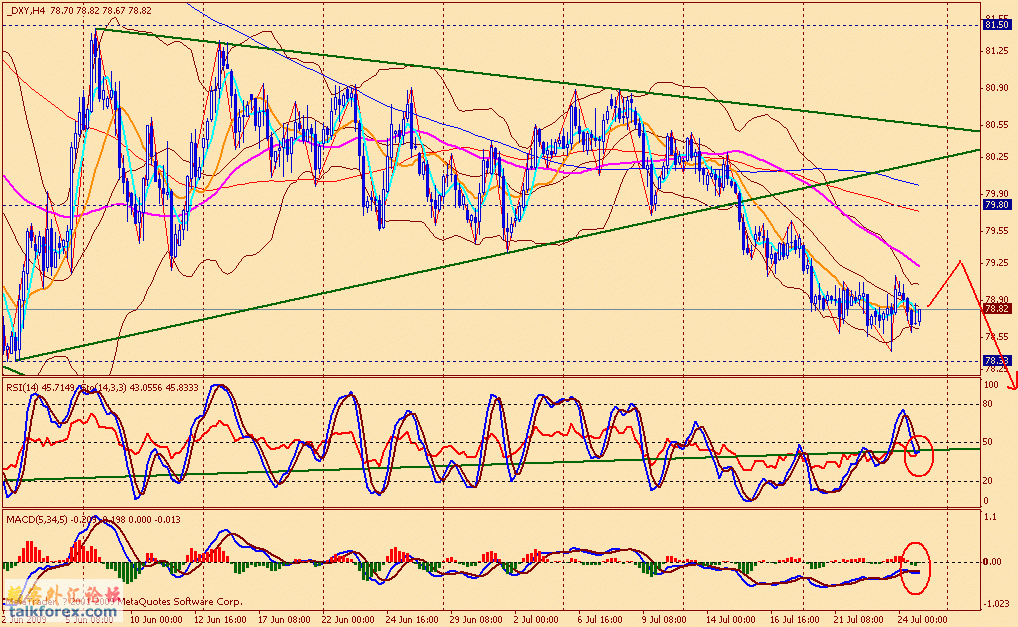Click the 16 Jul 16:00 time label
This screenshot has width=1018, height=627.
click(x=797, y=619)
